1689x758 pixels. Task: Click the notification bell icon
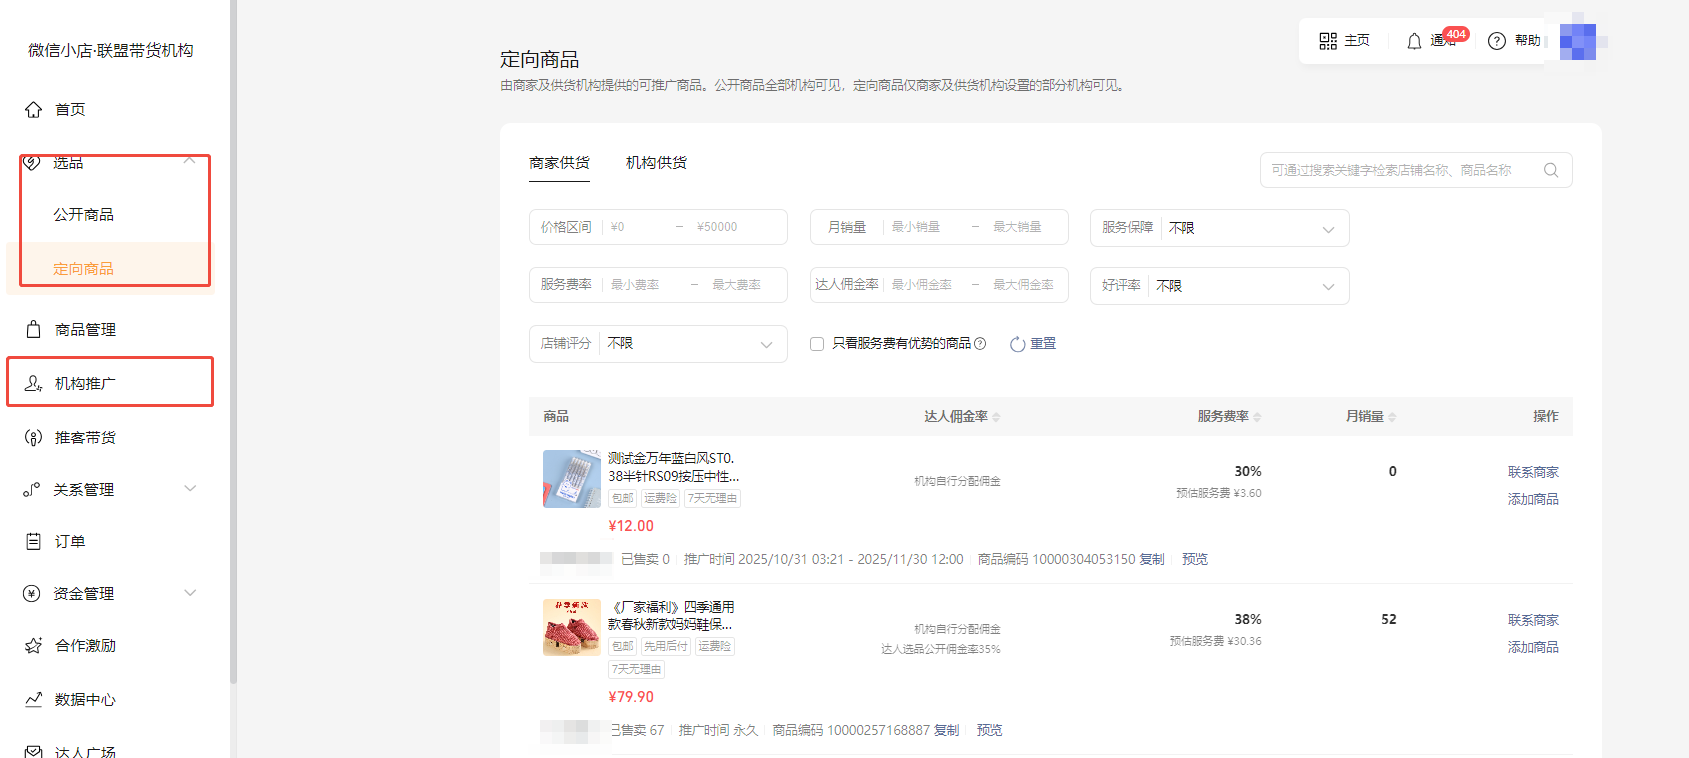point(1414,41)
